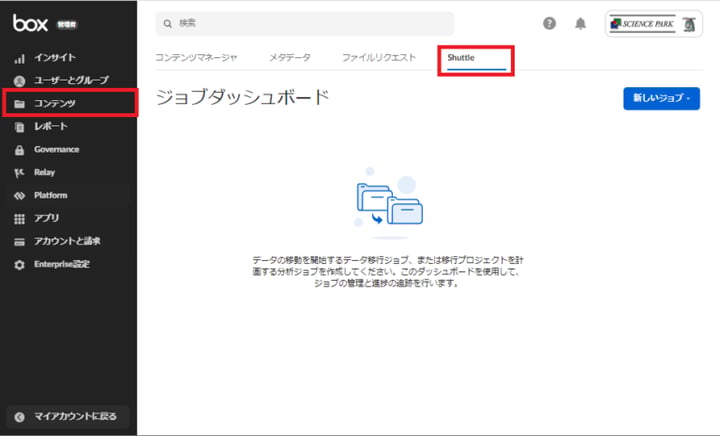This screenshot has height=436, width=720.
Task: Click the ユーザーとグループ person icon
Action: tap(19, 80)
